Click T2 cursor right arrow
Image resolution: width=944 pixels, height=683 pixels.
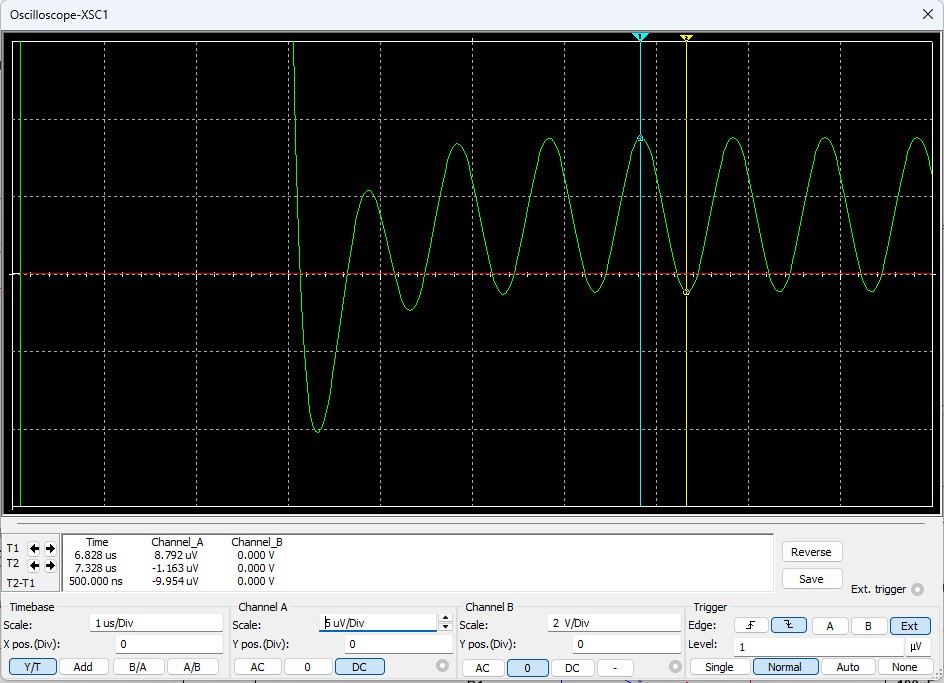pyautogui.click(x=49, y=565)
